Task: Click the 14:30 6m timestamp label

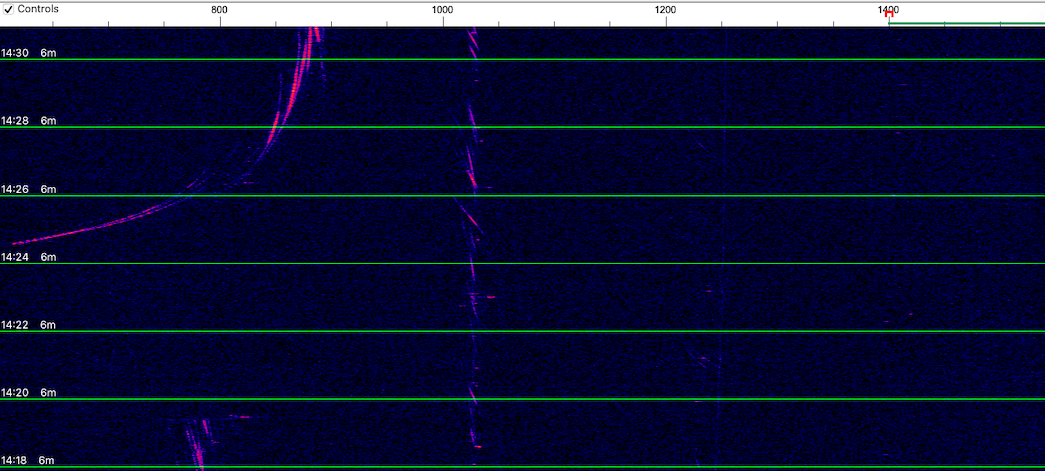Action: click(29, 53)
